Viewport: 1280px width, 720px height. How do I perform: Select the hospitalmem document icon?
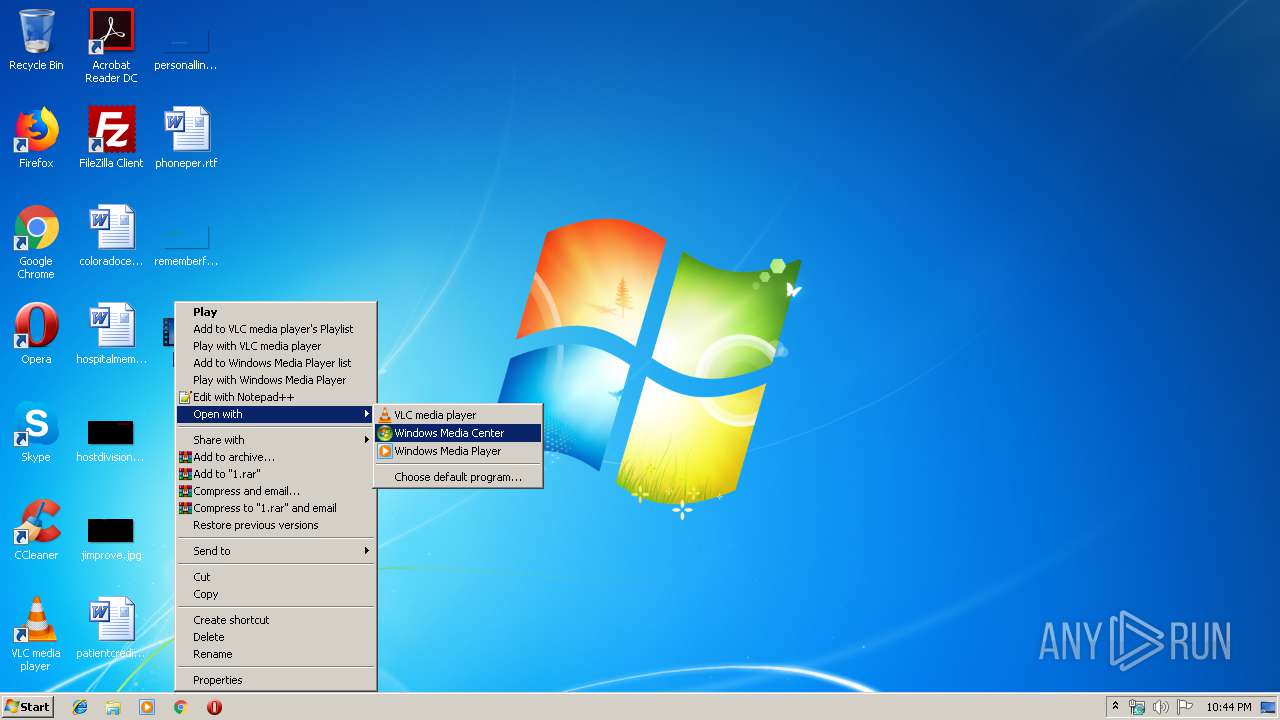[111, 334]
